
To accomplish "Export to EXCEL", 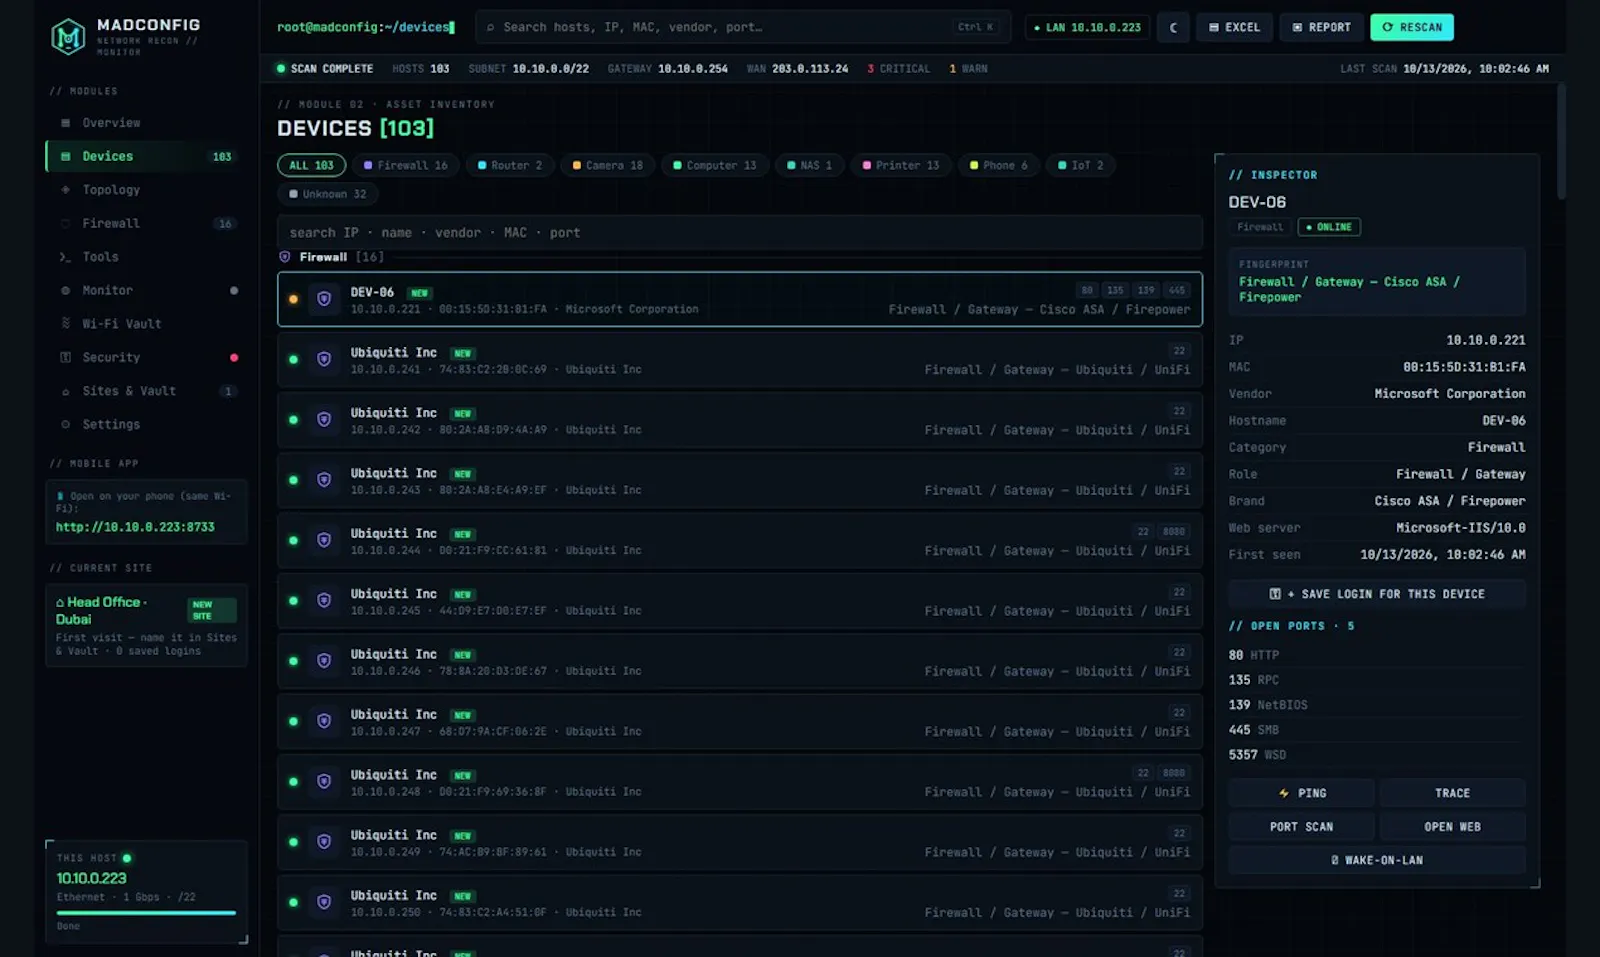I will point(1235,27).
